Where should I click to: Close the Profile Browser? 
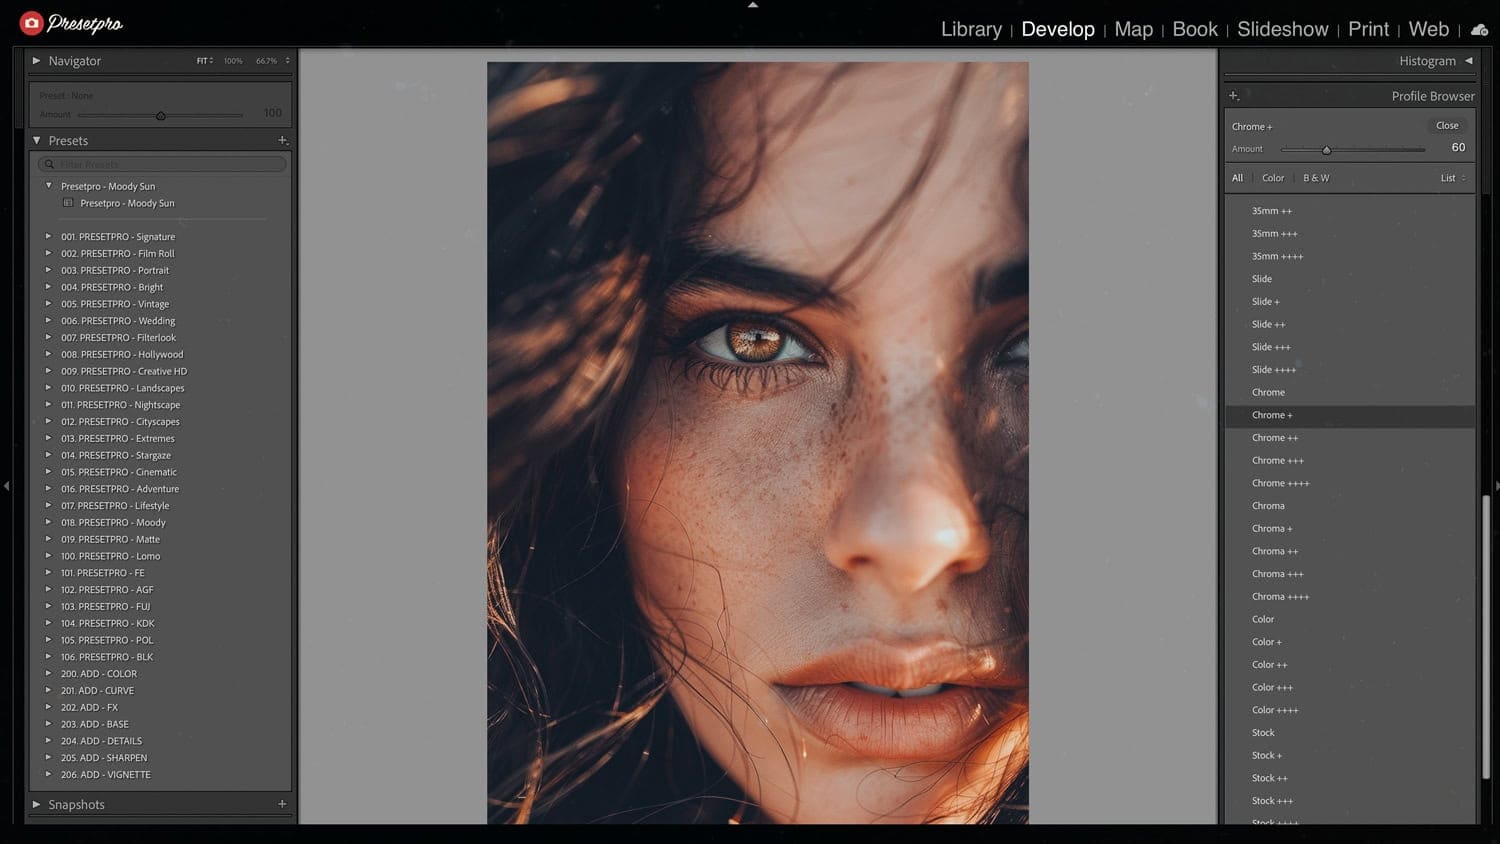pos(1447,126)
